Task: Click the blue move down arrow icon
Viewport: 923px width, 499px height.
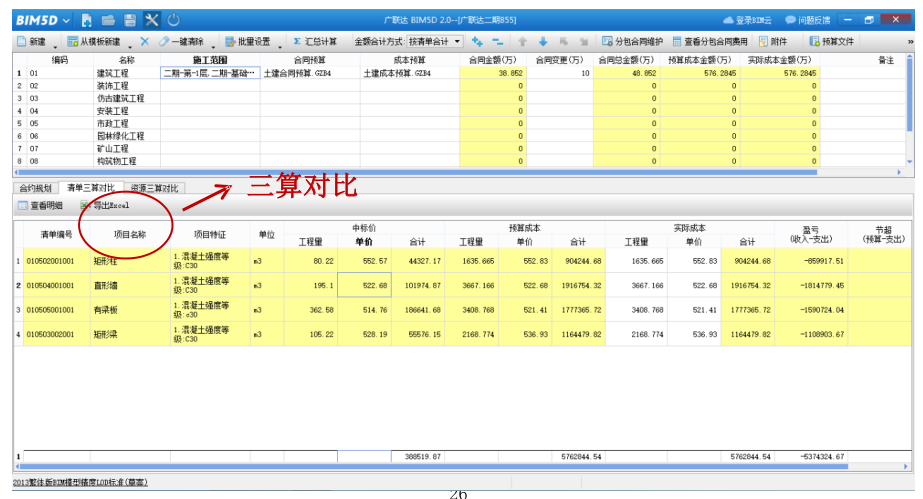Action: (x=543, y=41)
